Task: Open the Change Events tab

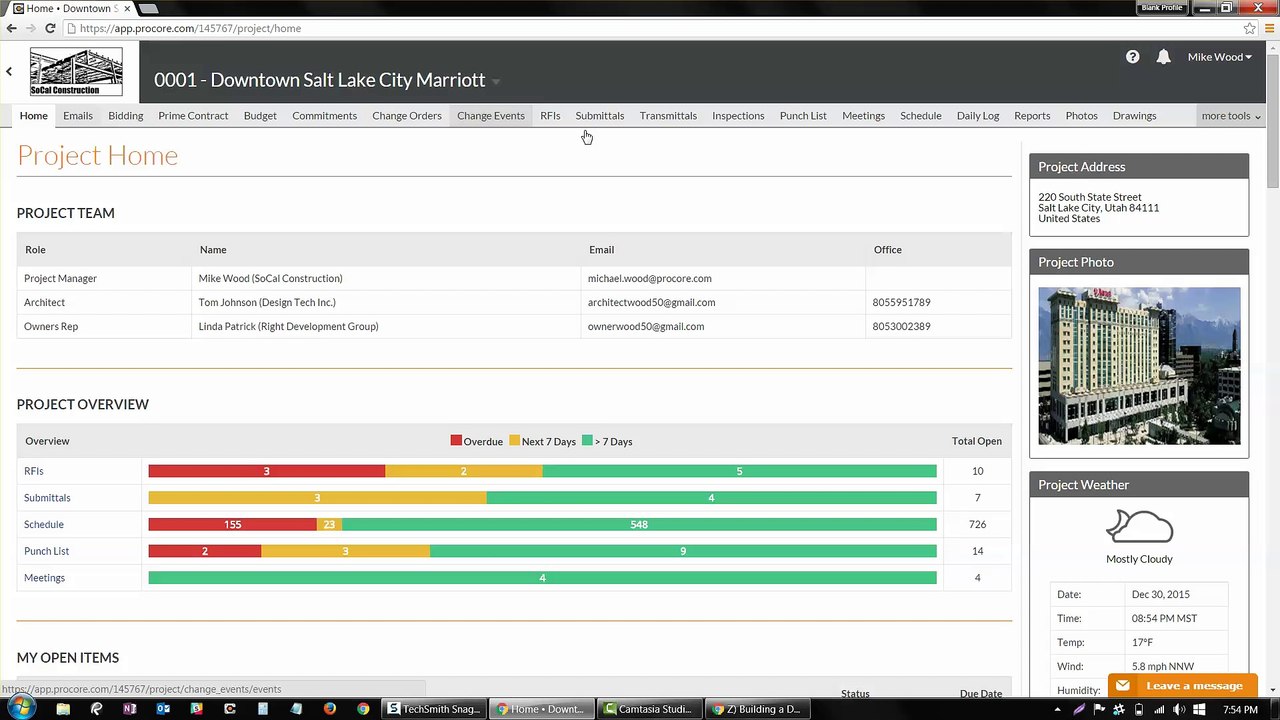Action: 490,116
